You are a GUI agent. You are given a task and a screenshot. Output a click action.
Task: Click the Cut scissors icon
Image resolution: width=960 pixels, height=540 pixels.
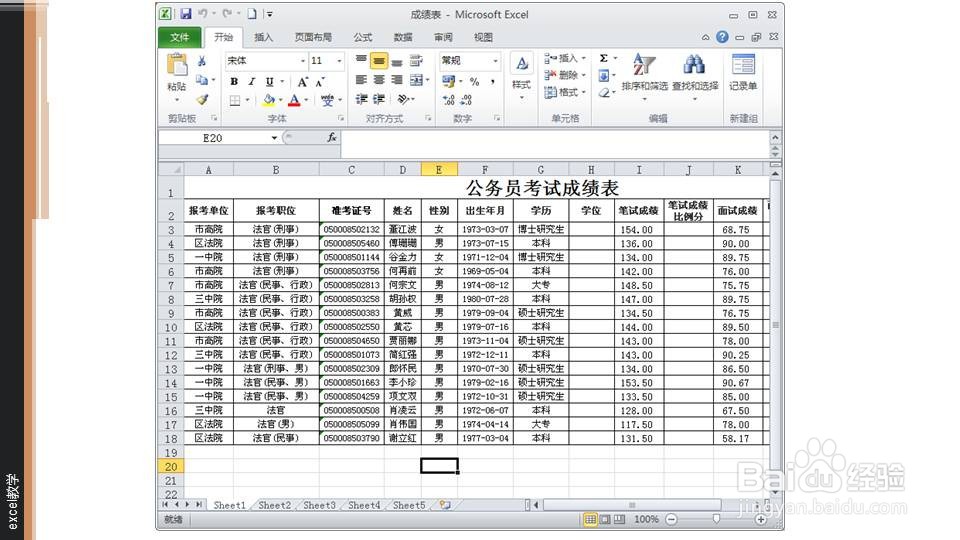(202, 61)
